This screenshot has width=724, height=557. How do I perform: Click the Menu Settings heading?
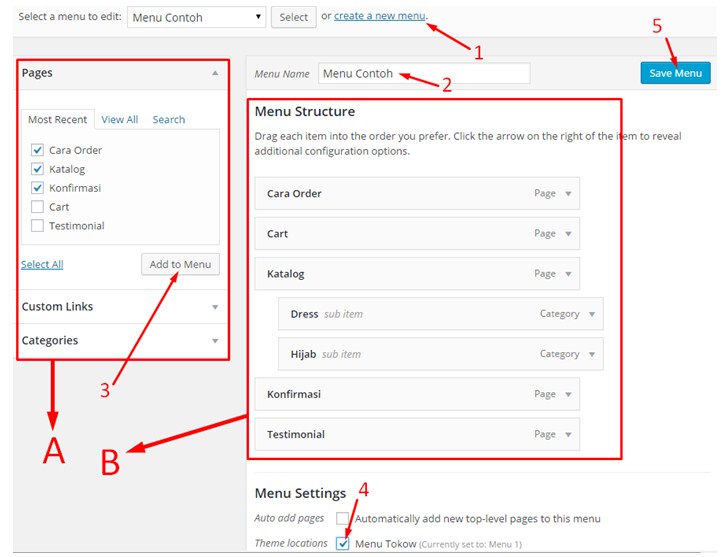tap(300, 493)
